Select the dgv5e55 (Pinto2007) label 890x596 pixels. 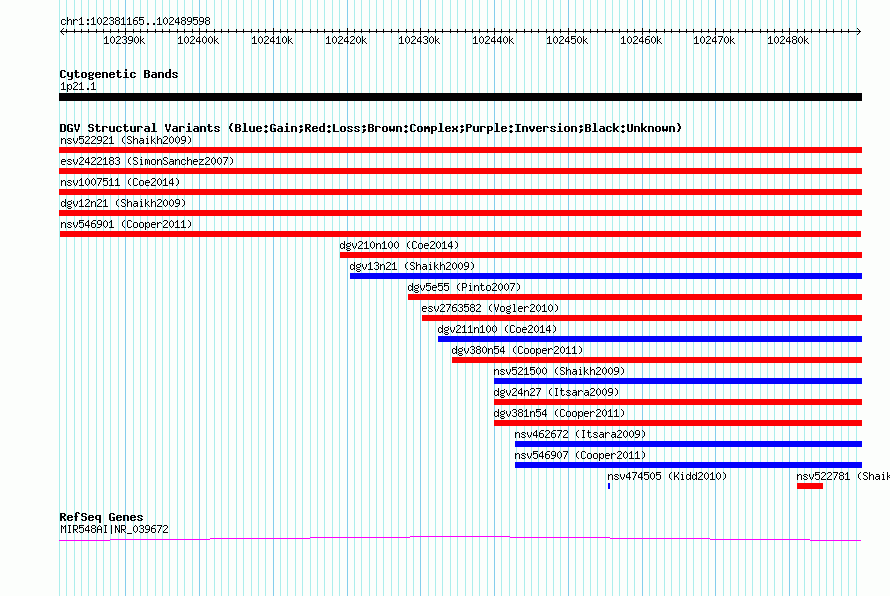tap(464, 287)
